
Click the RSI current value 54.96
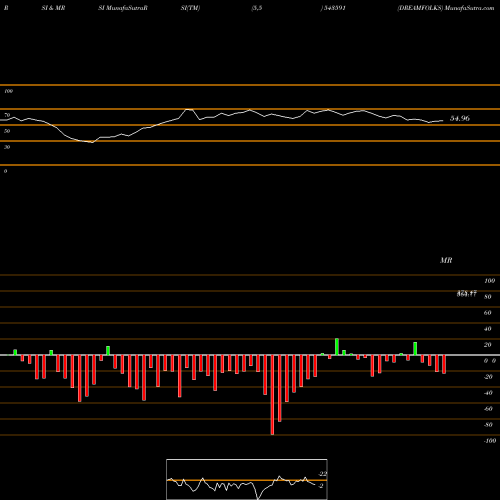click(460, 118)
